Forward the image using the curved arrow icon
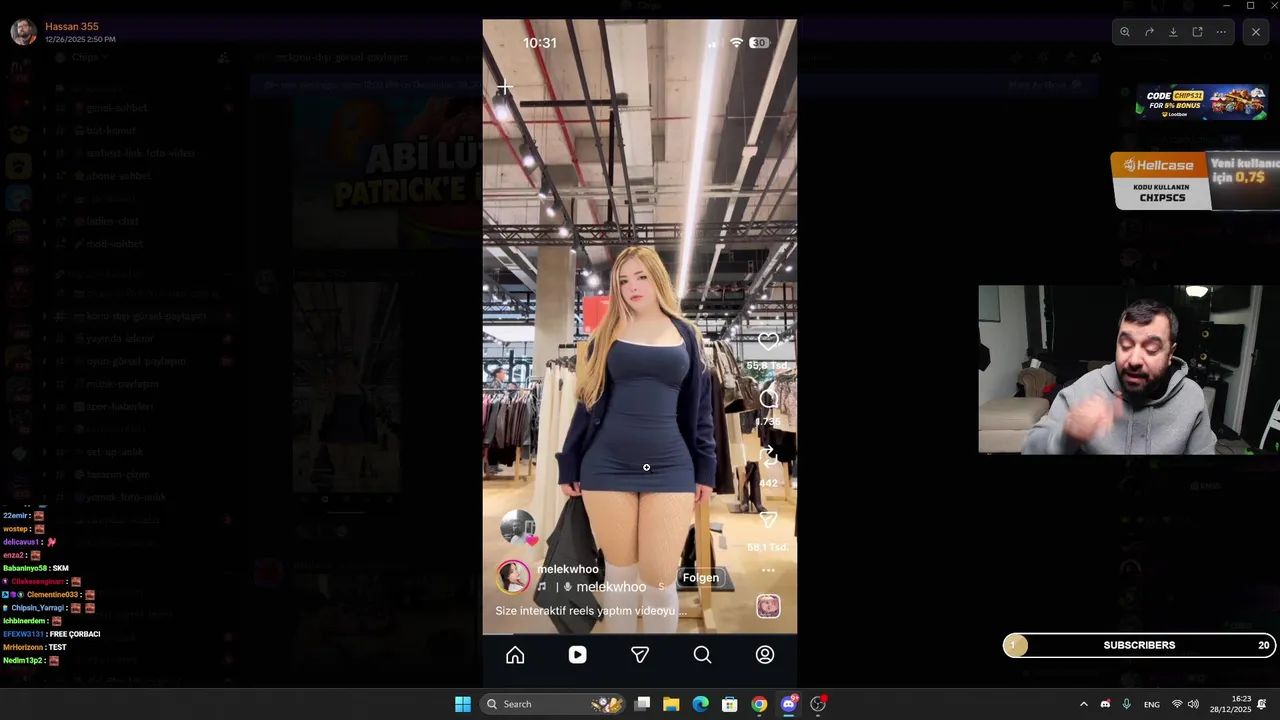This screenshot has width=1280, height=720. coord(1149,32)
